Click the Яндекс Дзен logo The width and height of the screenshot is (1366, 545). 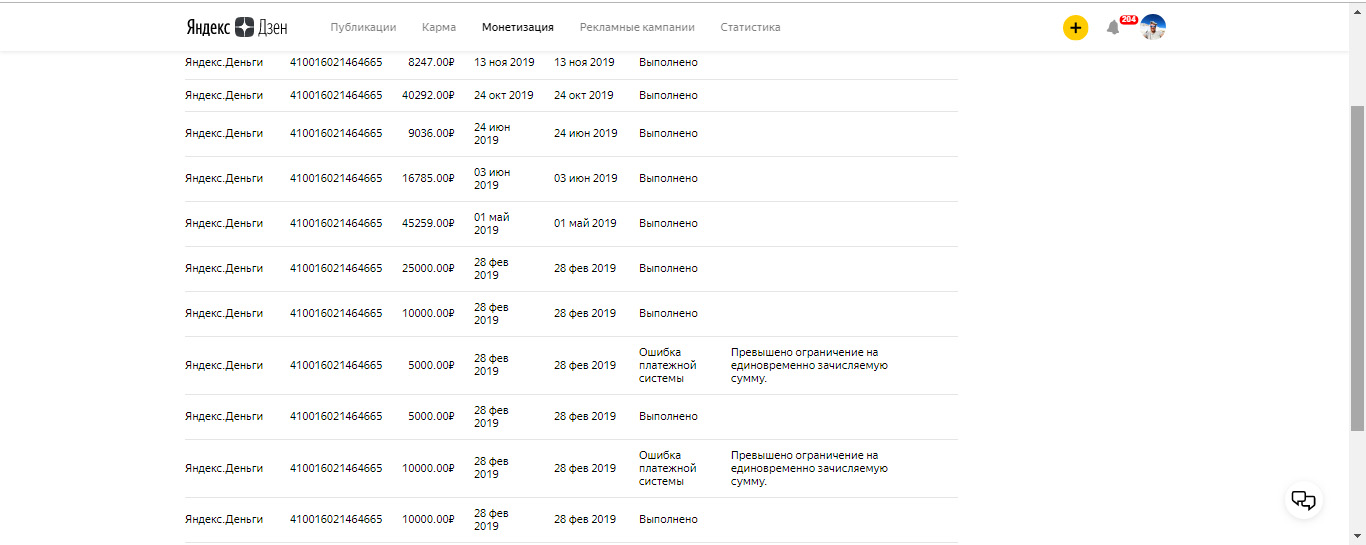coord(235,27)
